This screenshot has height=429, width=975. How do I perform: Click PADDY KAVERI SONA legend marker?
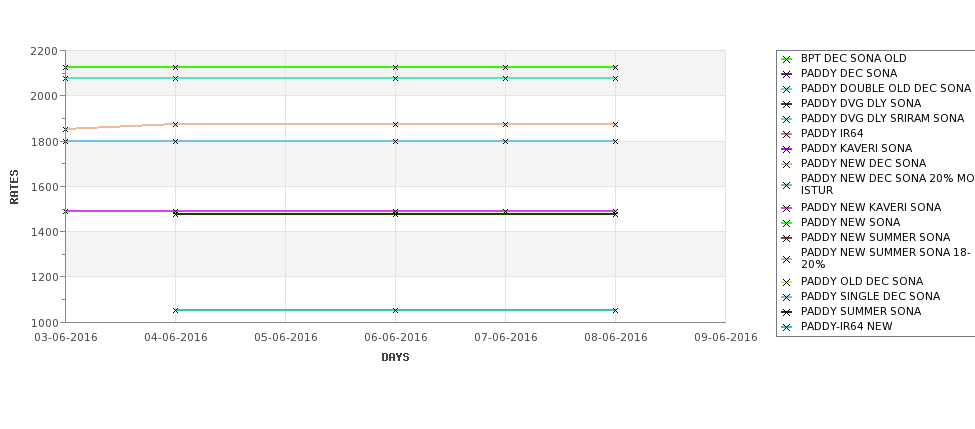[x=787, y=149]
